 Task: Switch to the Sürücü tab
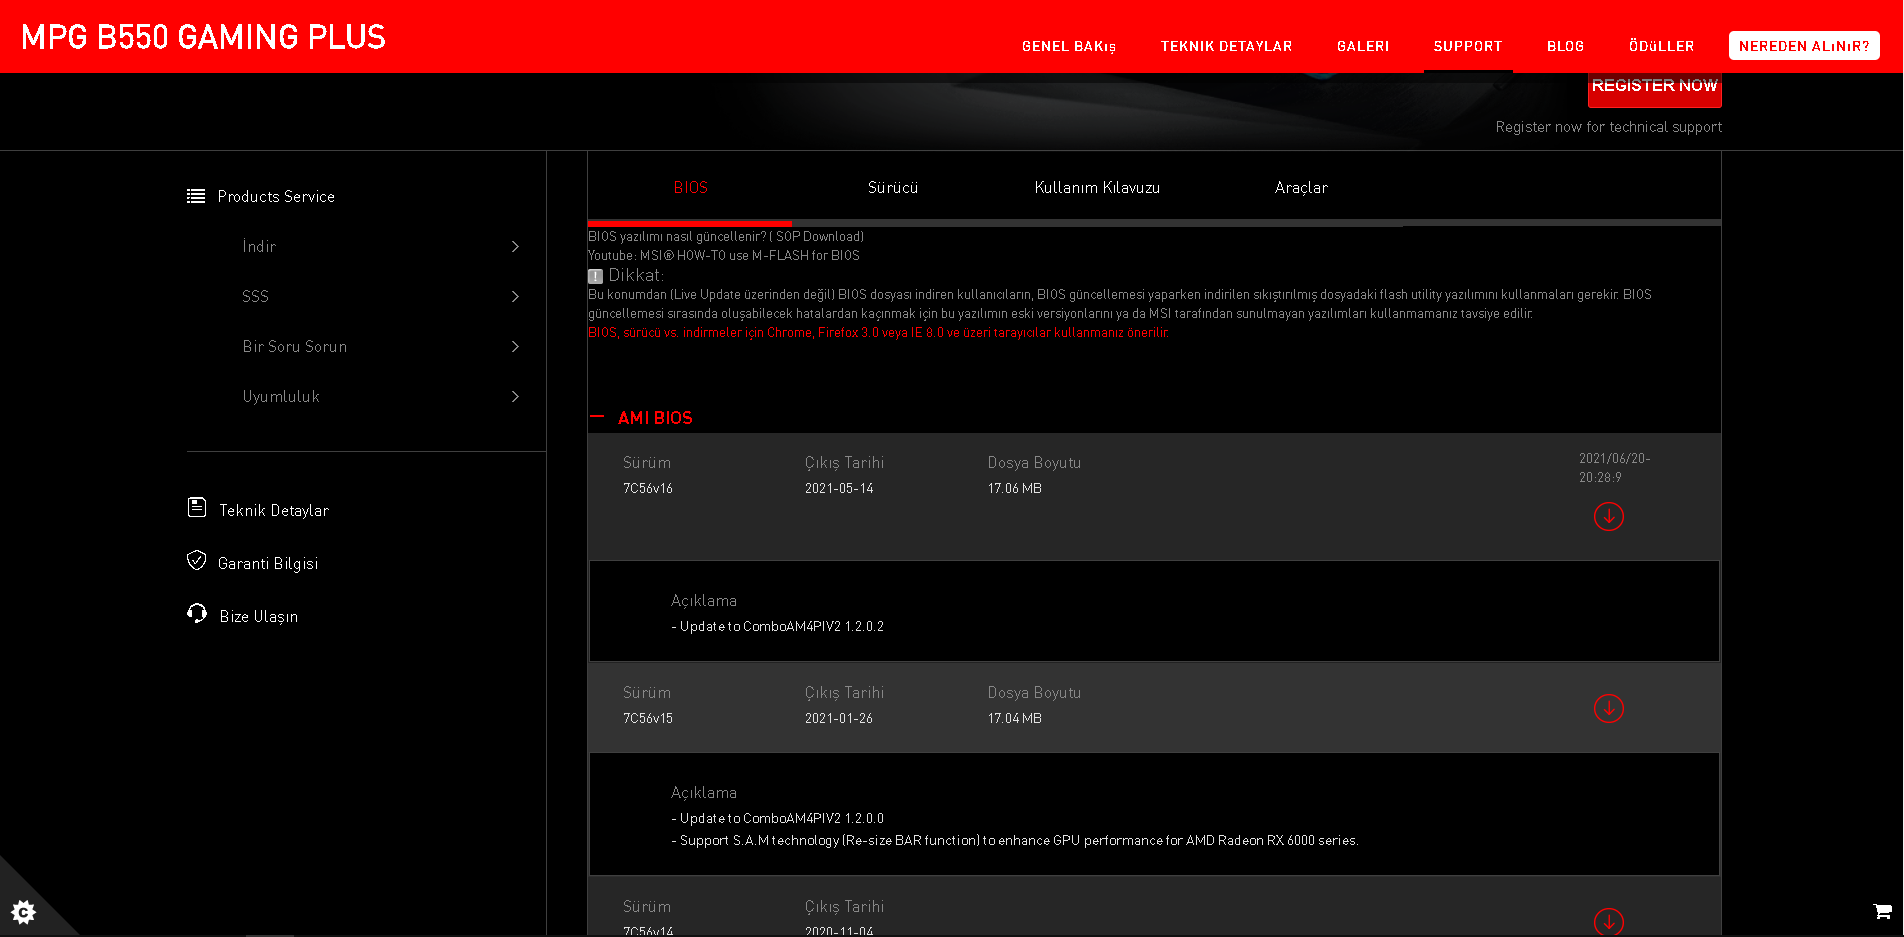(893, 188)
